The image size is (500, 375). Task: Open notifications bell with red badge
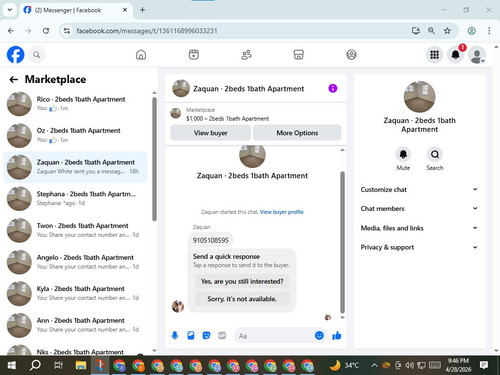456,55
